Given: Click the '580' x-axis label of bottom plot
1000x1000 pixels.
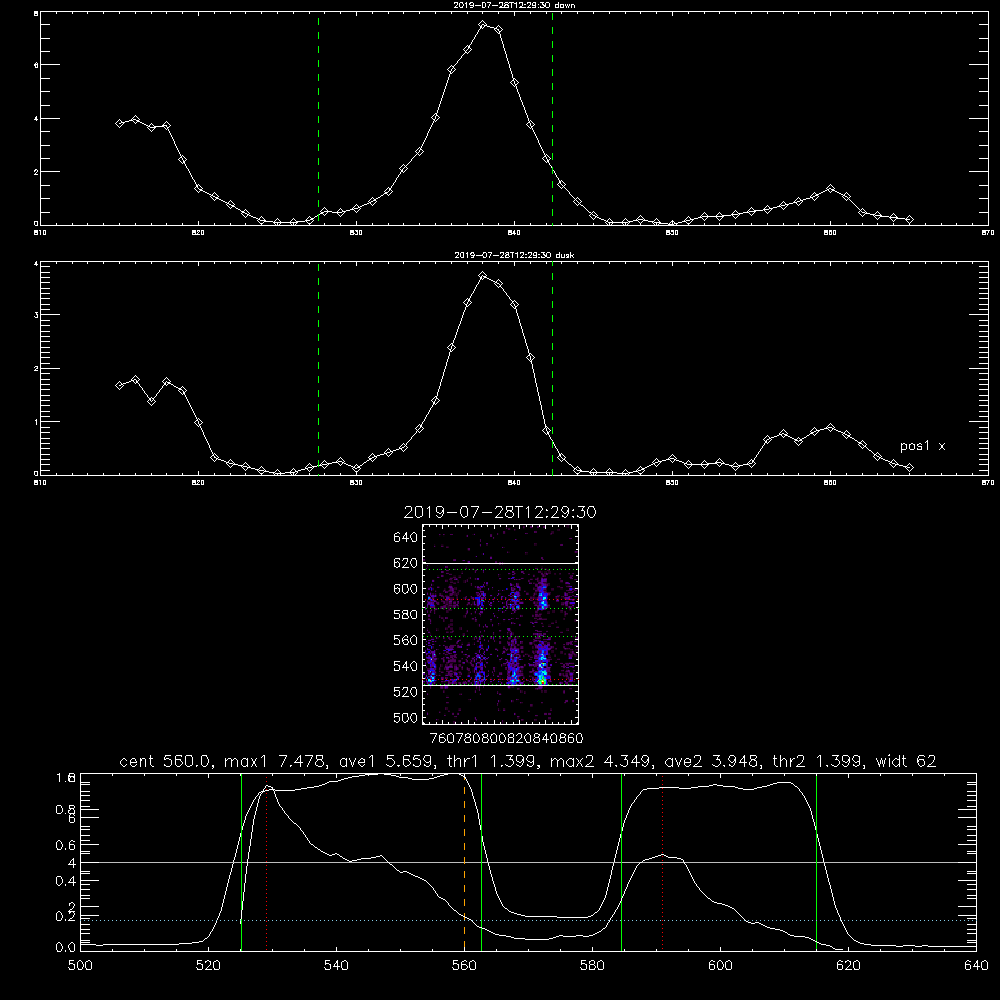Looking at the screenshot, I should (x=592, y=966).
